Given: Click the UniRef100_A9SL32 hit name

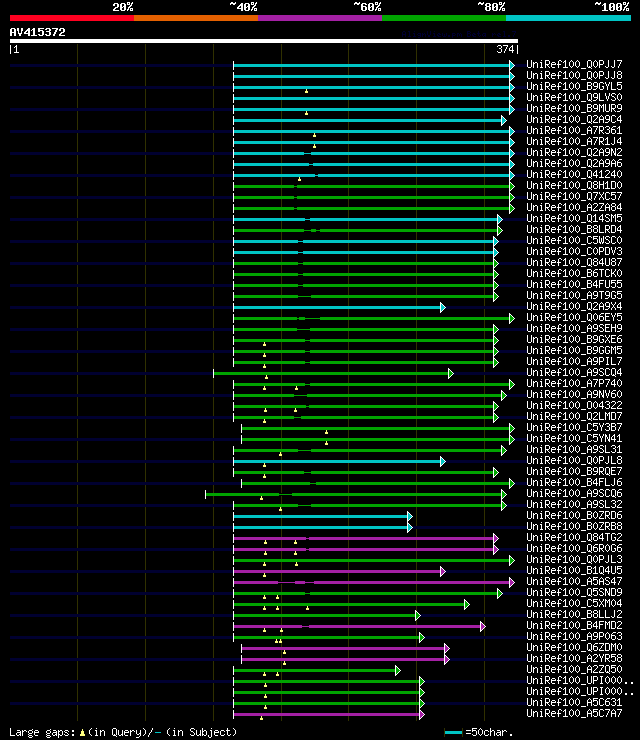Looking at the screenshot, I should pyautogui.click(x=574, y=505).
